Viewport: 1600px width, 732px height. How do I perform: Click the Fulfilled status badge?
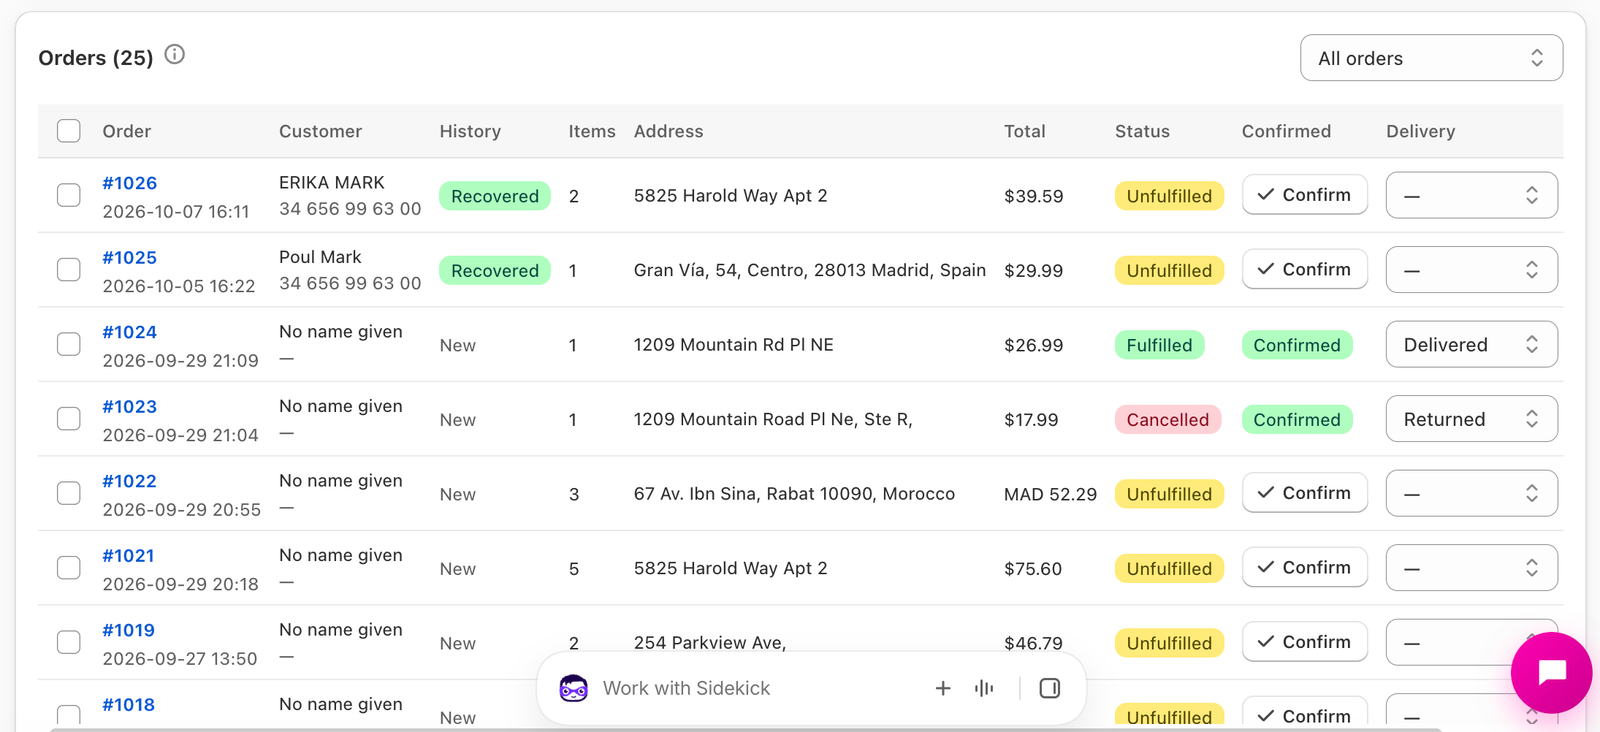(1160, 345)
